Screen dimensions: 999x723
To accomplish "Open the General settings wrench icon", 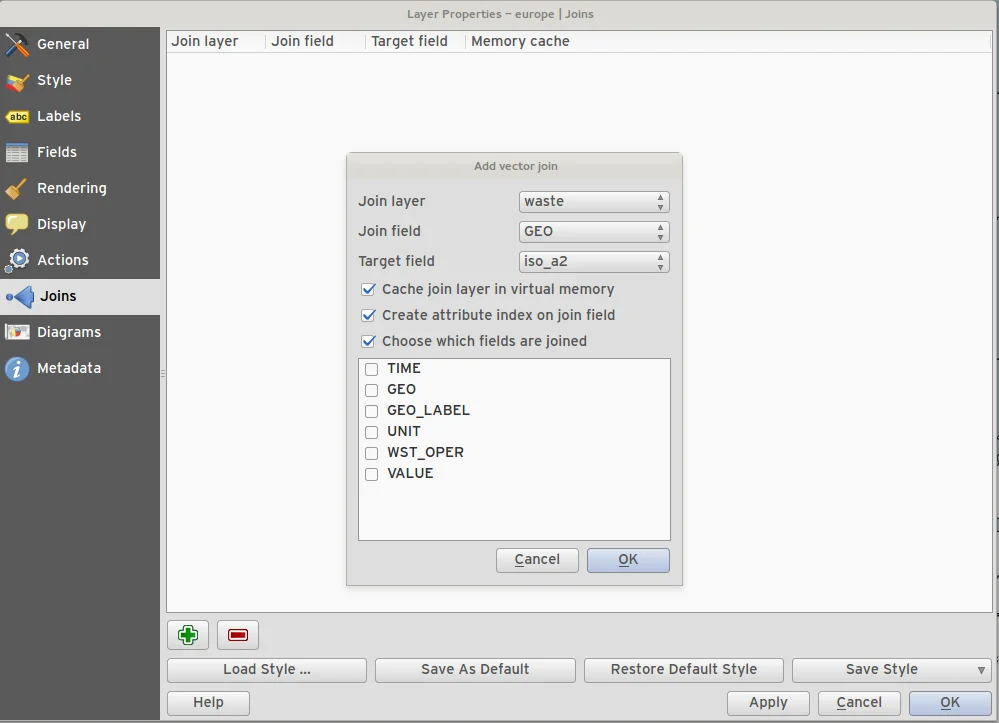I will tap(17, 45).
